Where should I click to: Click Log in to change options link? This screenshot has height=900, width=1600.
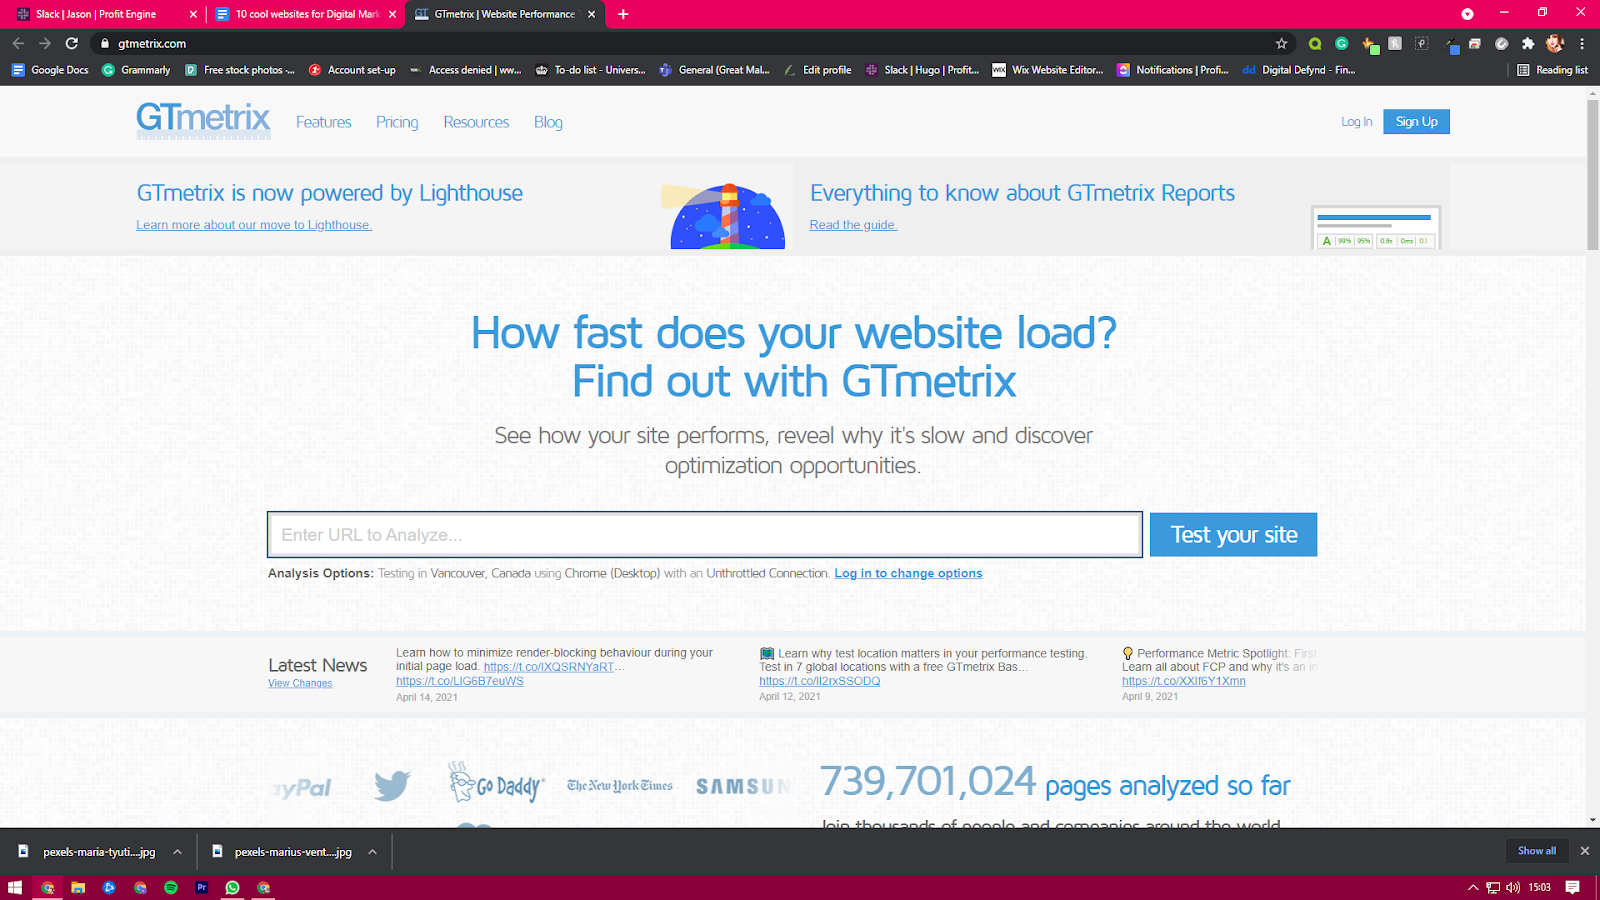908,573
